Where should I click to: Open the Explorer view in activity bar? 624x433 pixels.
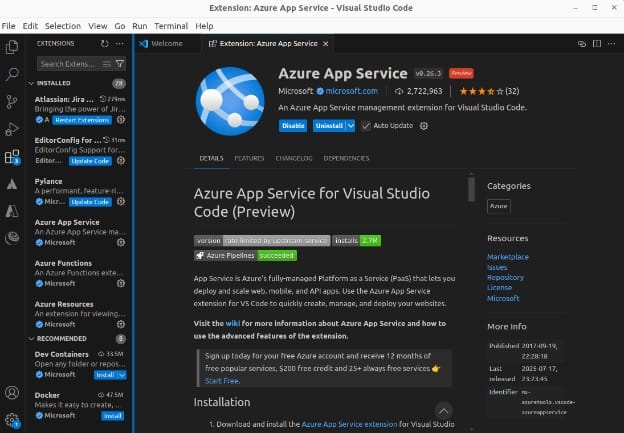pyautogui.click(x=12, y=47)
